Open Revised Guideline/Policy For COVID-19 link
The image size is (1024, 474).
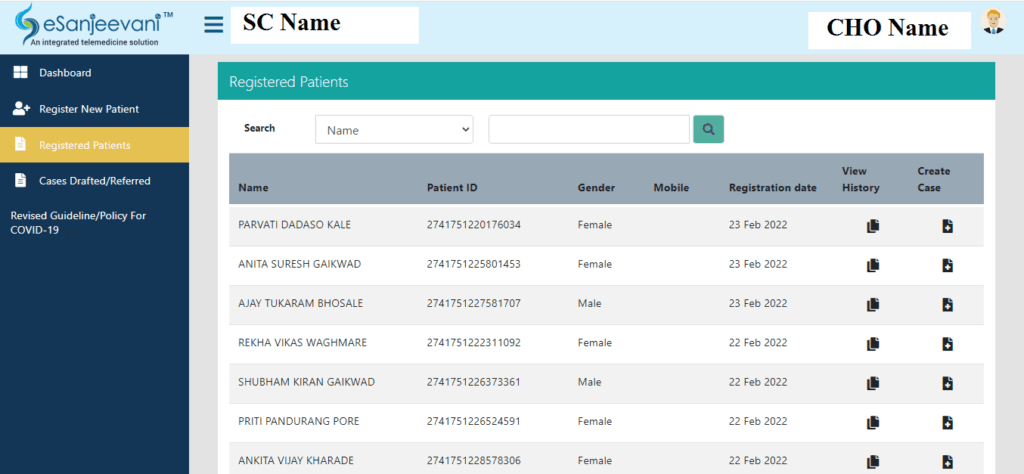point(78,223)
